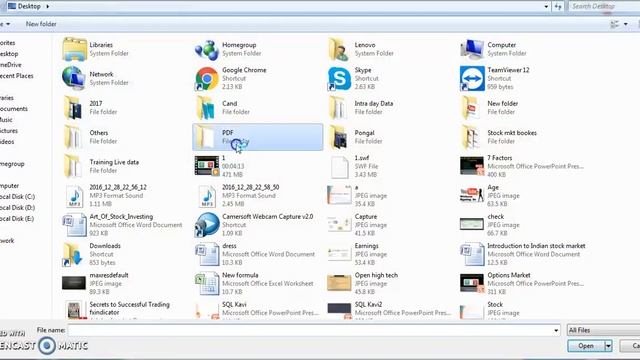Image resolution: width=640 pixels, height=360 pixels.
Task: Select the 2016_12_28_22_56_12 MP3 file icon
Action: click(75, 196)
